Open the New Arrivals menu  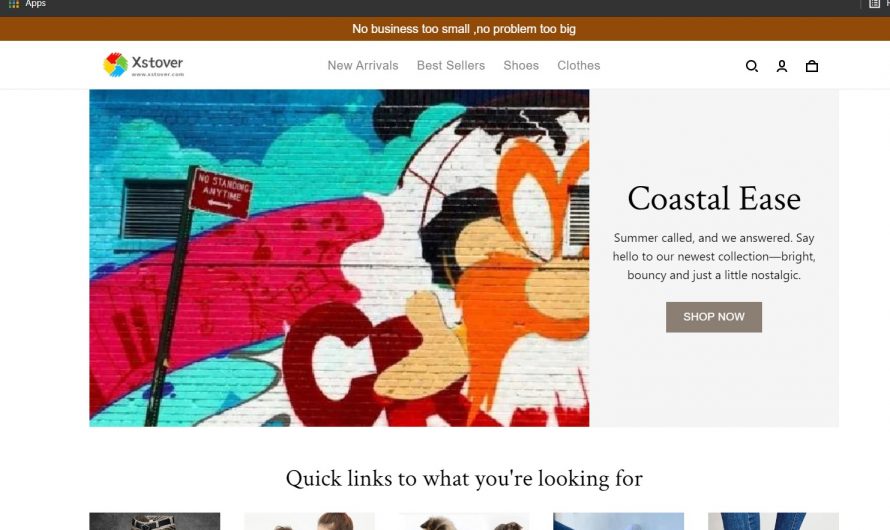tap(363, 65)
